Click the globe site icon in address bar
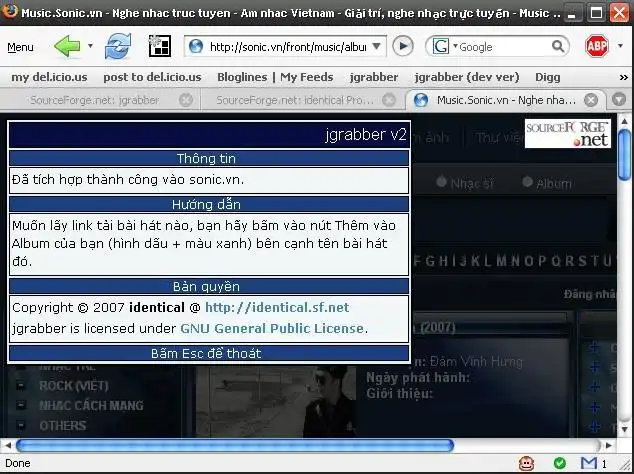This screenshot has width=634, height=474. point(196,47)
